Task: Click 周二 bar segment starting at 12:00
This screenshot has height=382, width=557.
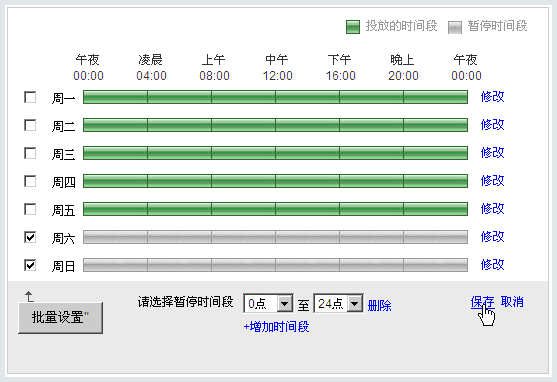Action: pyautogui.click(x=307, y=125)
